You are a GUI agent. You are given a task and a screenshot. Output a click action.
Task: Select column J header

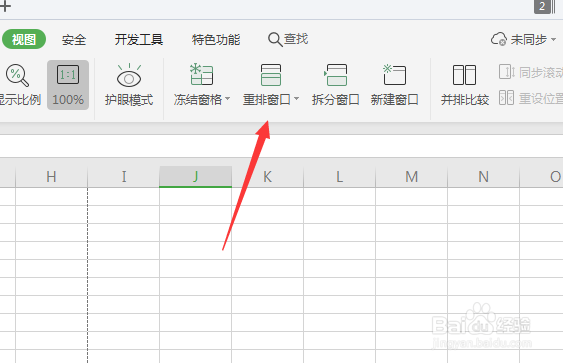(x=195, y=177)
